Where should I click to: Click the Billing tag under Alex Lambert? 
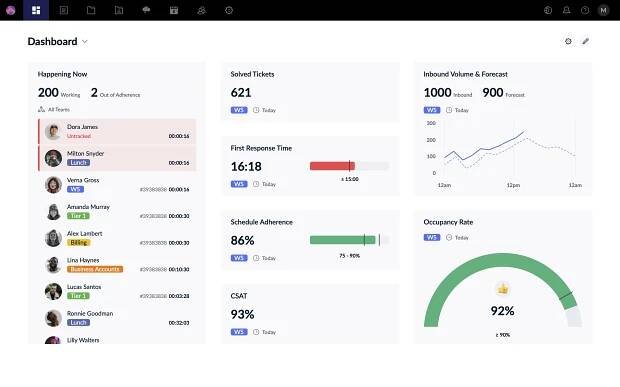click(x=78, y=242)
